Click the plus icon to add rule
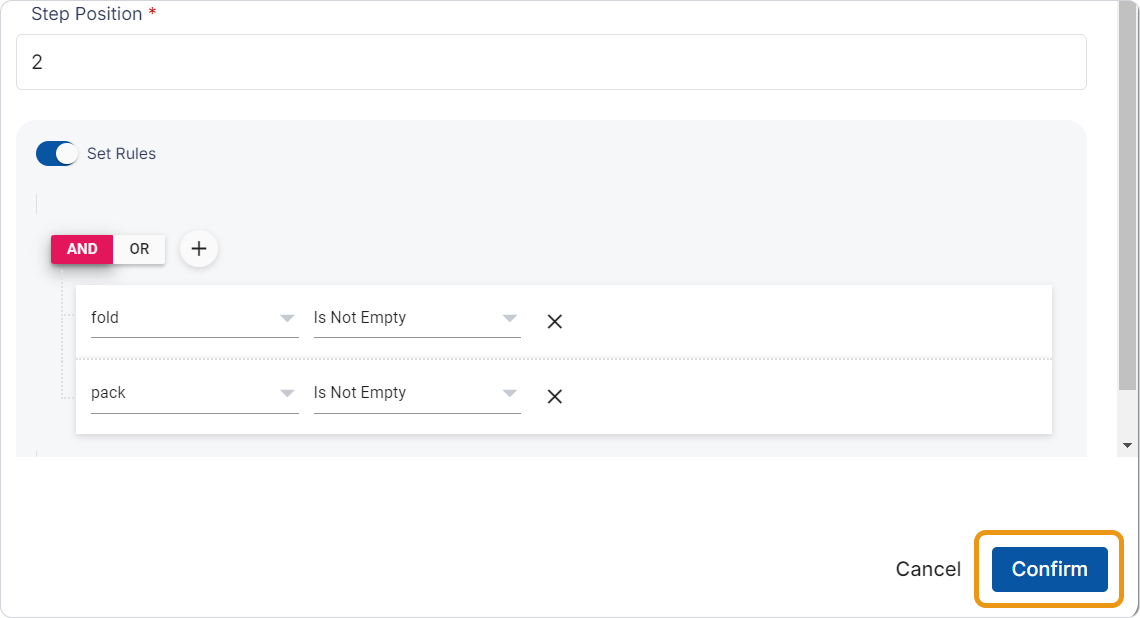 pyautogui.click(x=199, y=249)
